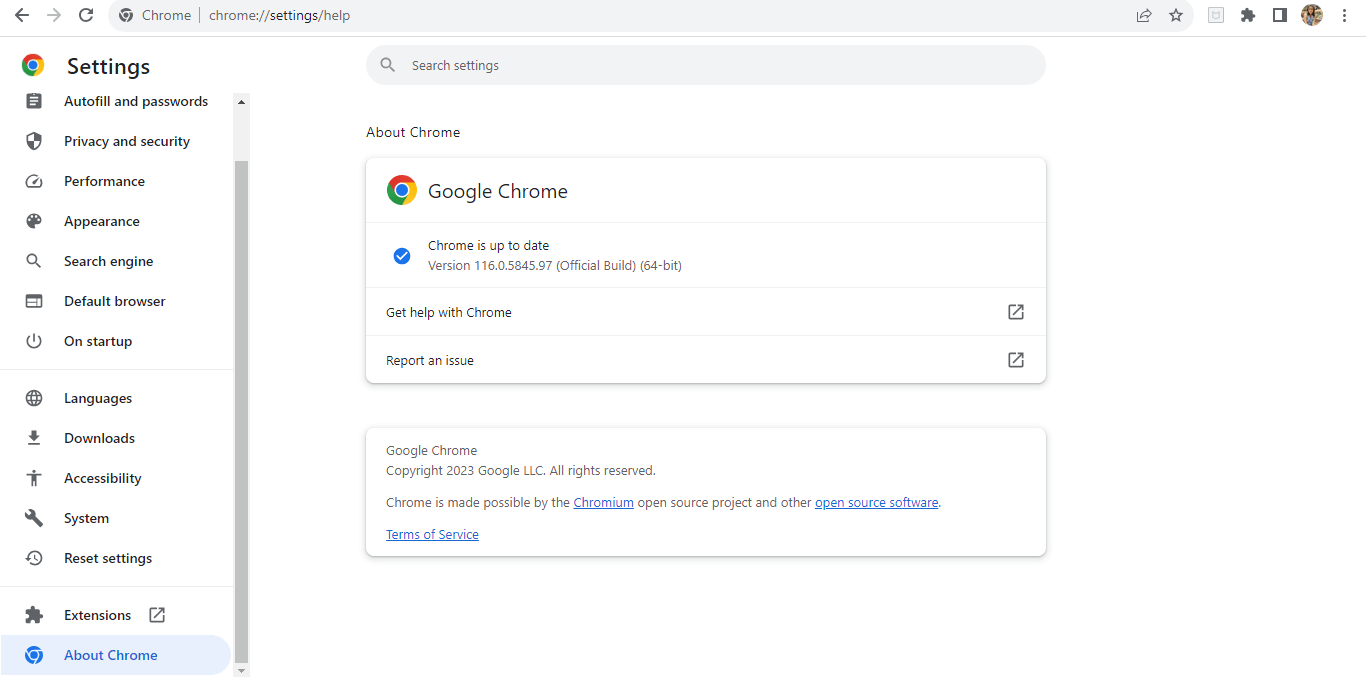Click the Extensions puzzle icon in the toolbar
This screenshot has width=1366, height=677.
tap(1247, 15)
